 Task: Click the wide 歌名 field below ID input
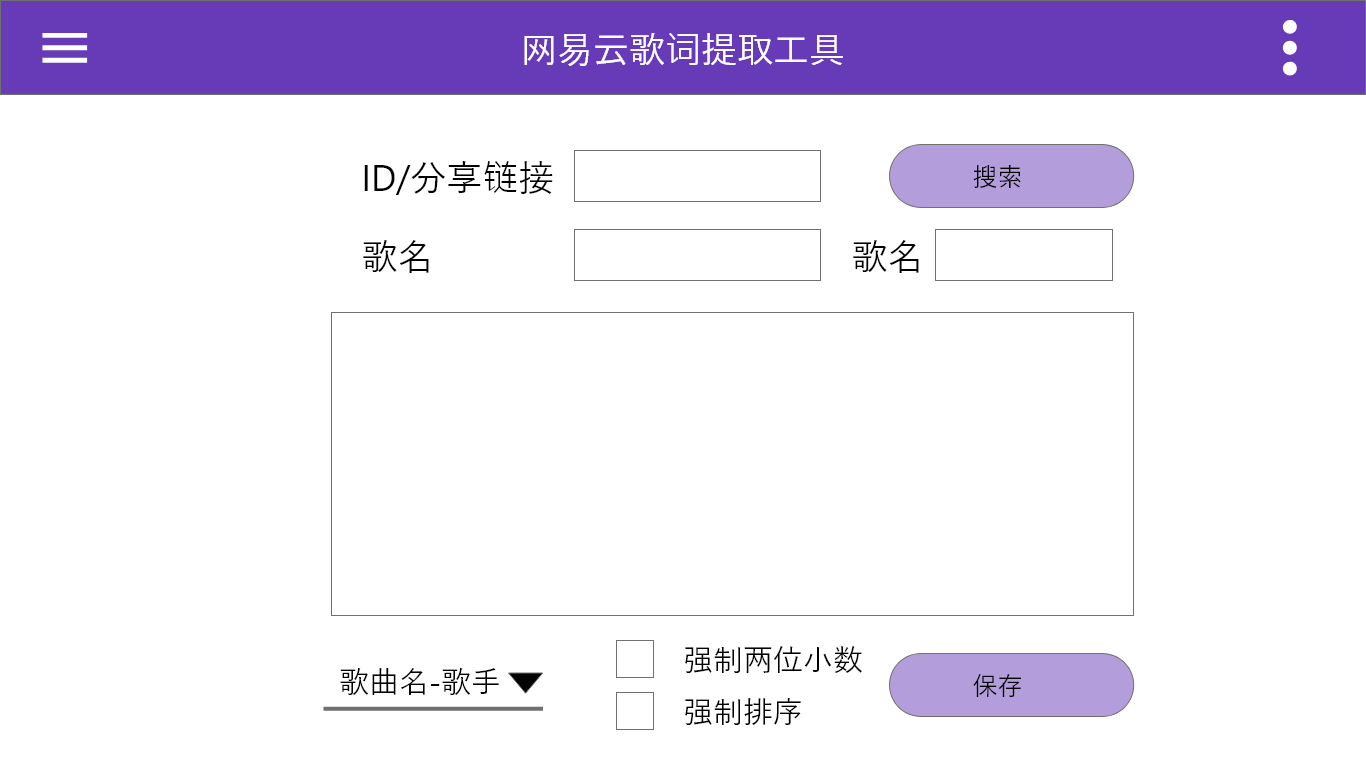pyautogui.click(x=697, y=255)
